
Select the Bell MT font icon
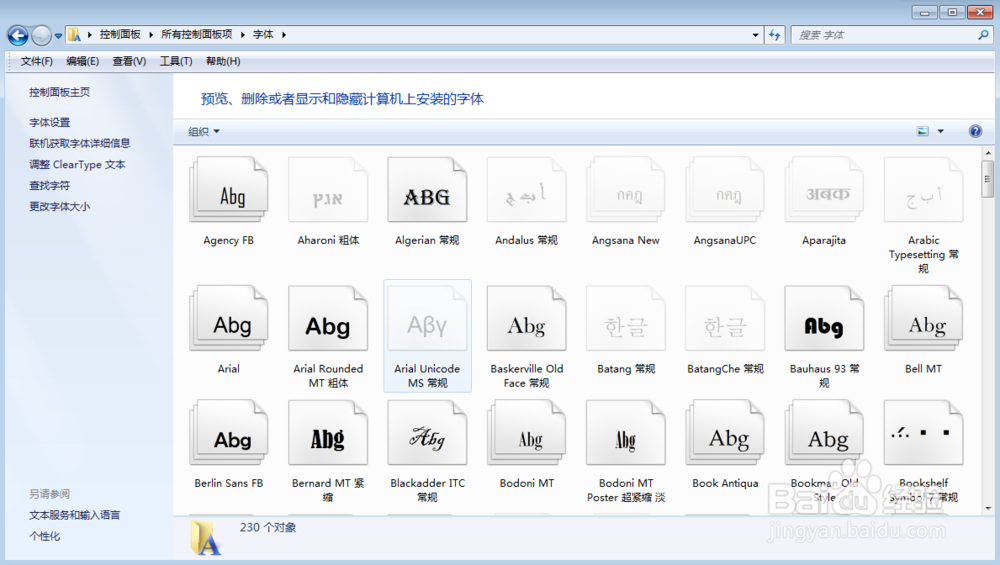point(923,319)
